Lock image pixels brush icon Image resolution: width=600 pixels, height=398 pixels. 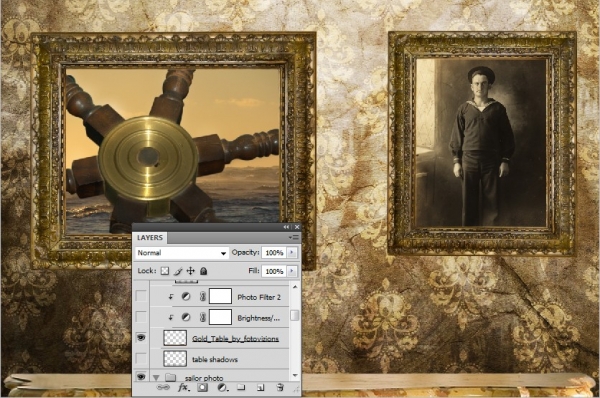pyautogui.click(x=178, y=271)
